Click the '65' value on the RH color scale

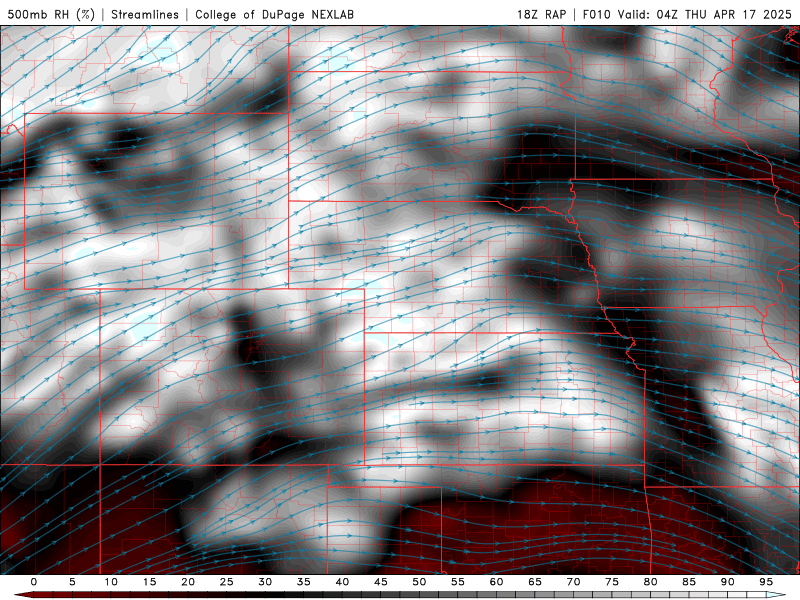coord(535,582)
